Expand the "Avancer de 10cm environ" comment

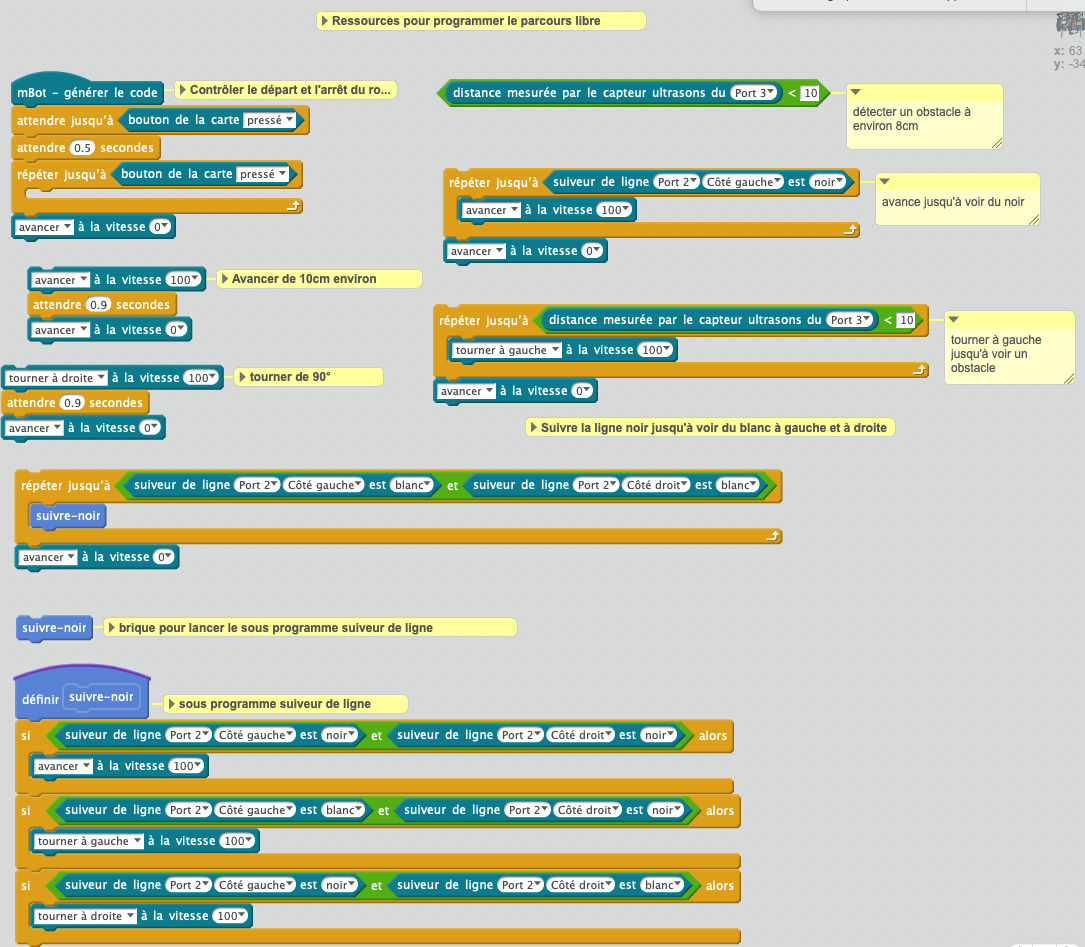coord(225,279)
